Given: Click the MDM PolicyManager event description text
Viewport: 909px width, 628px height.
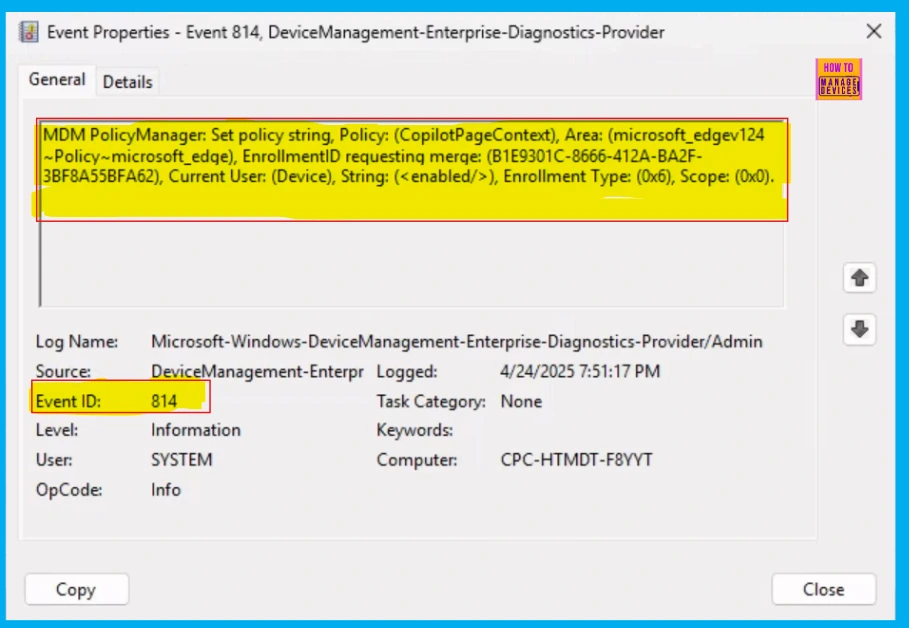Looking at the screenshot, I should point(409,156).
